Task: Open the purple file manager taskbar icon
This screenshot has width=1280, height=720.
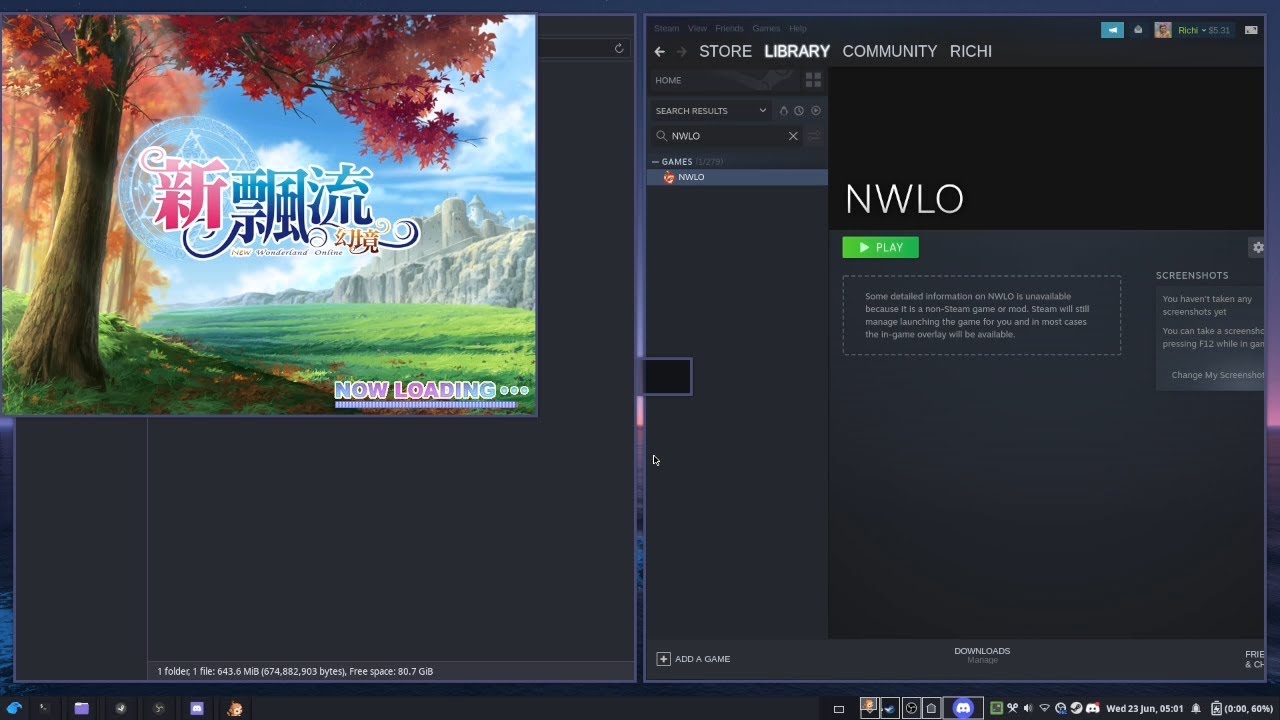Action: click(81, 708)
